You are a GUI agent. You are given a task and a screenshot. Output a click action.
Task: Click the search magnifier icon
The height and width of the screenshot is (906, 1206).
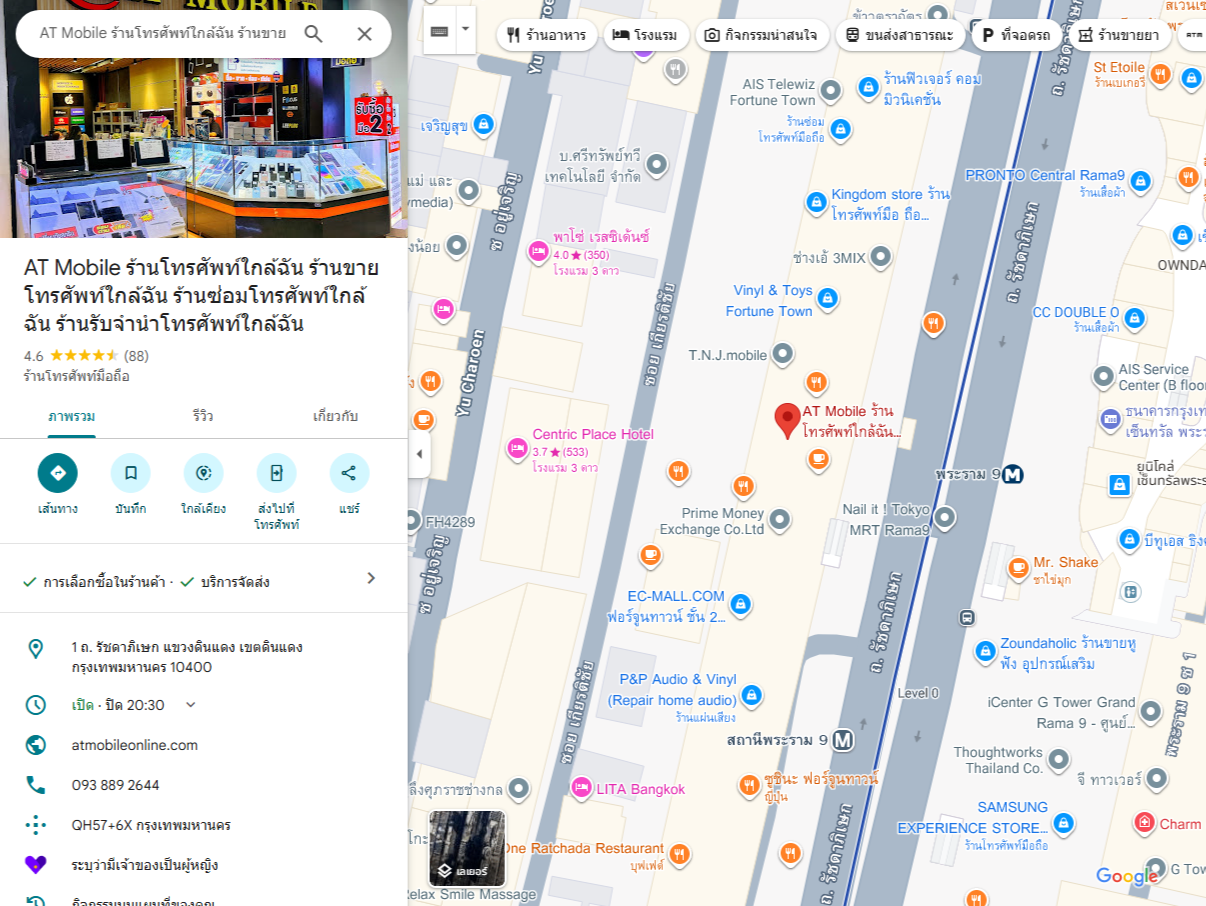click(313, 34)
